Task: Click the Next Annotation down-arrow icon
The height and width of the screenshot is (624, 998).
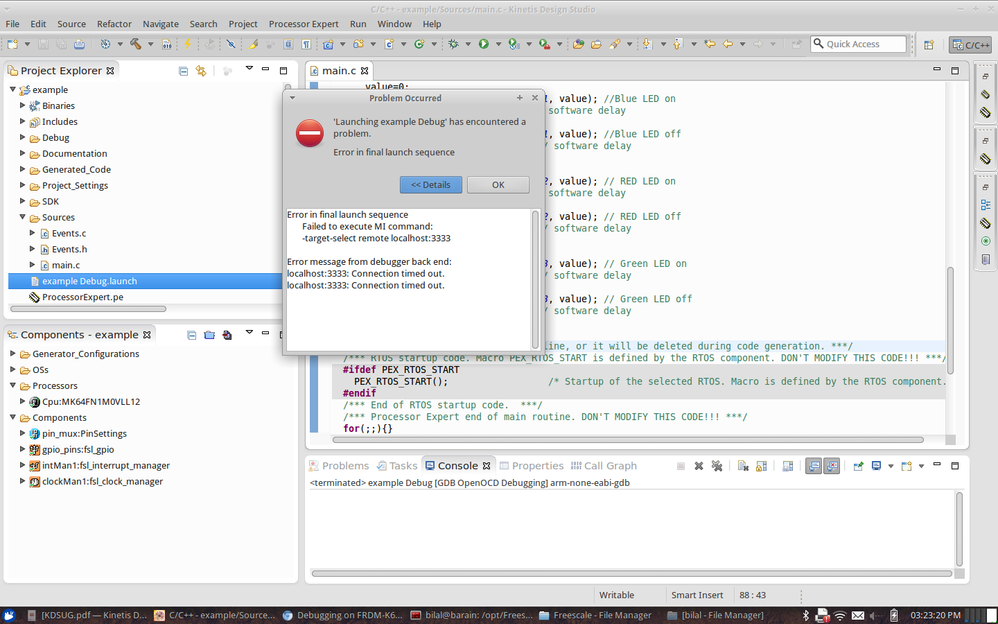Action: point(647,44)
